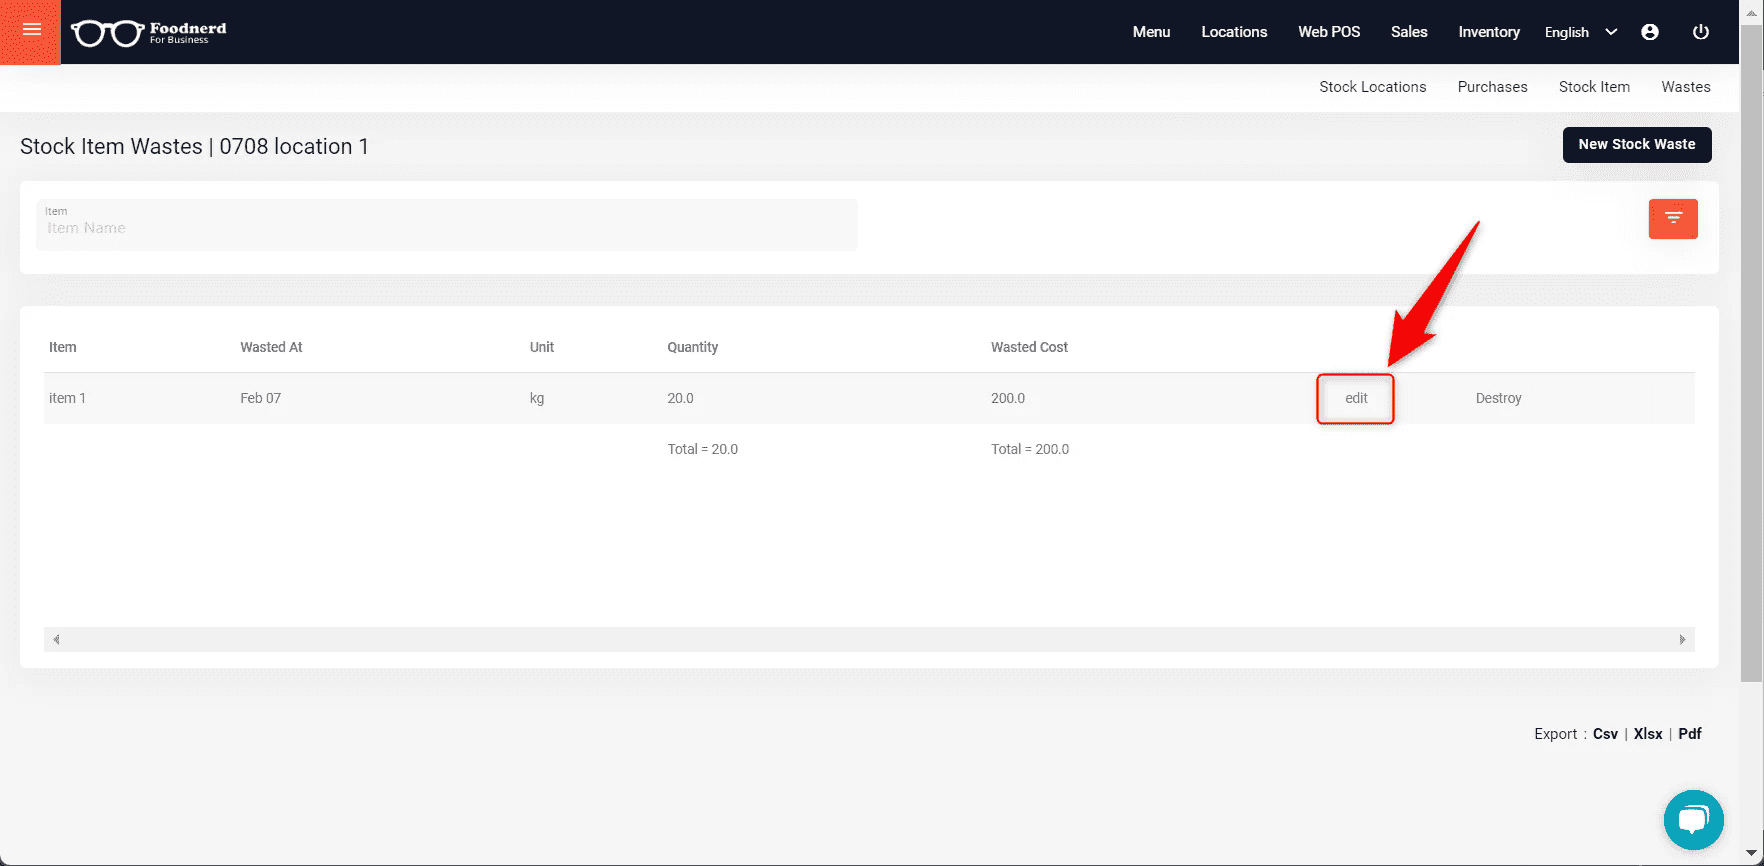Screen dimensions: 1764x866
Task: Export wastes as Csv
Action: click(x=1605, y=734)
